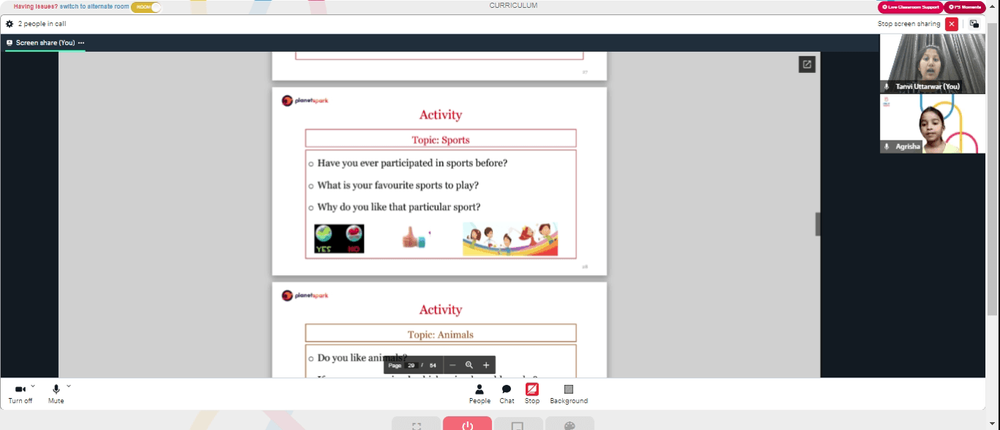Image resolution: width=1000 pixels, height=430 pixels.
Task: Expand microphone options chevron
Action: tap(68, 386)
